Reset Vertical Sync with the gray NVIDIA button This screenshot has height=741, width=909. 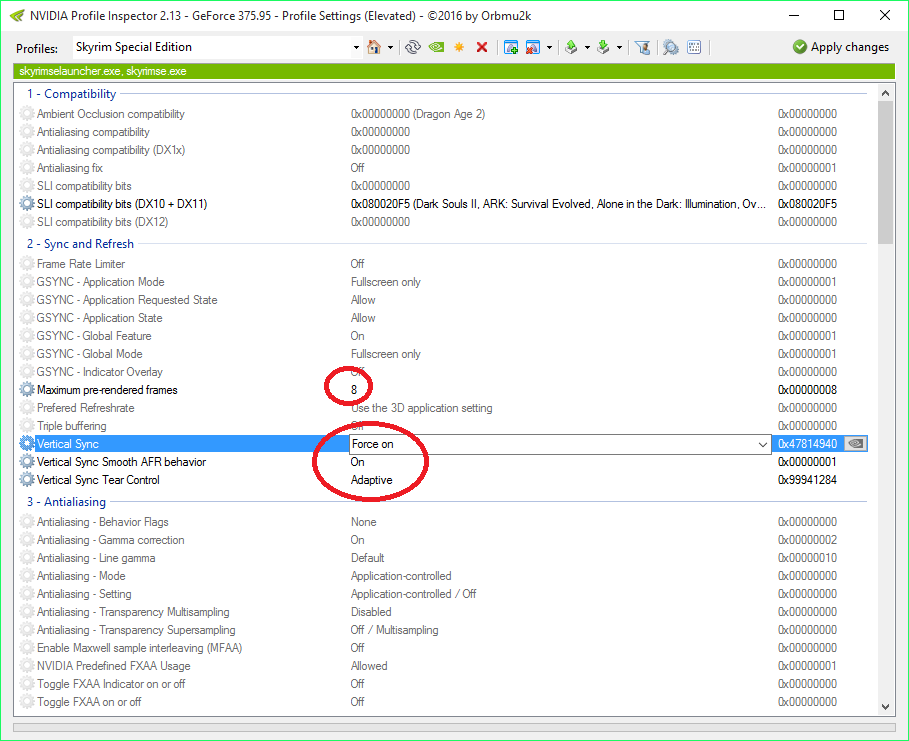click(856, 444)
